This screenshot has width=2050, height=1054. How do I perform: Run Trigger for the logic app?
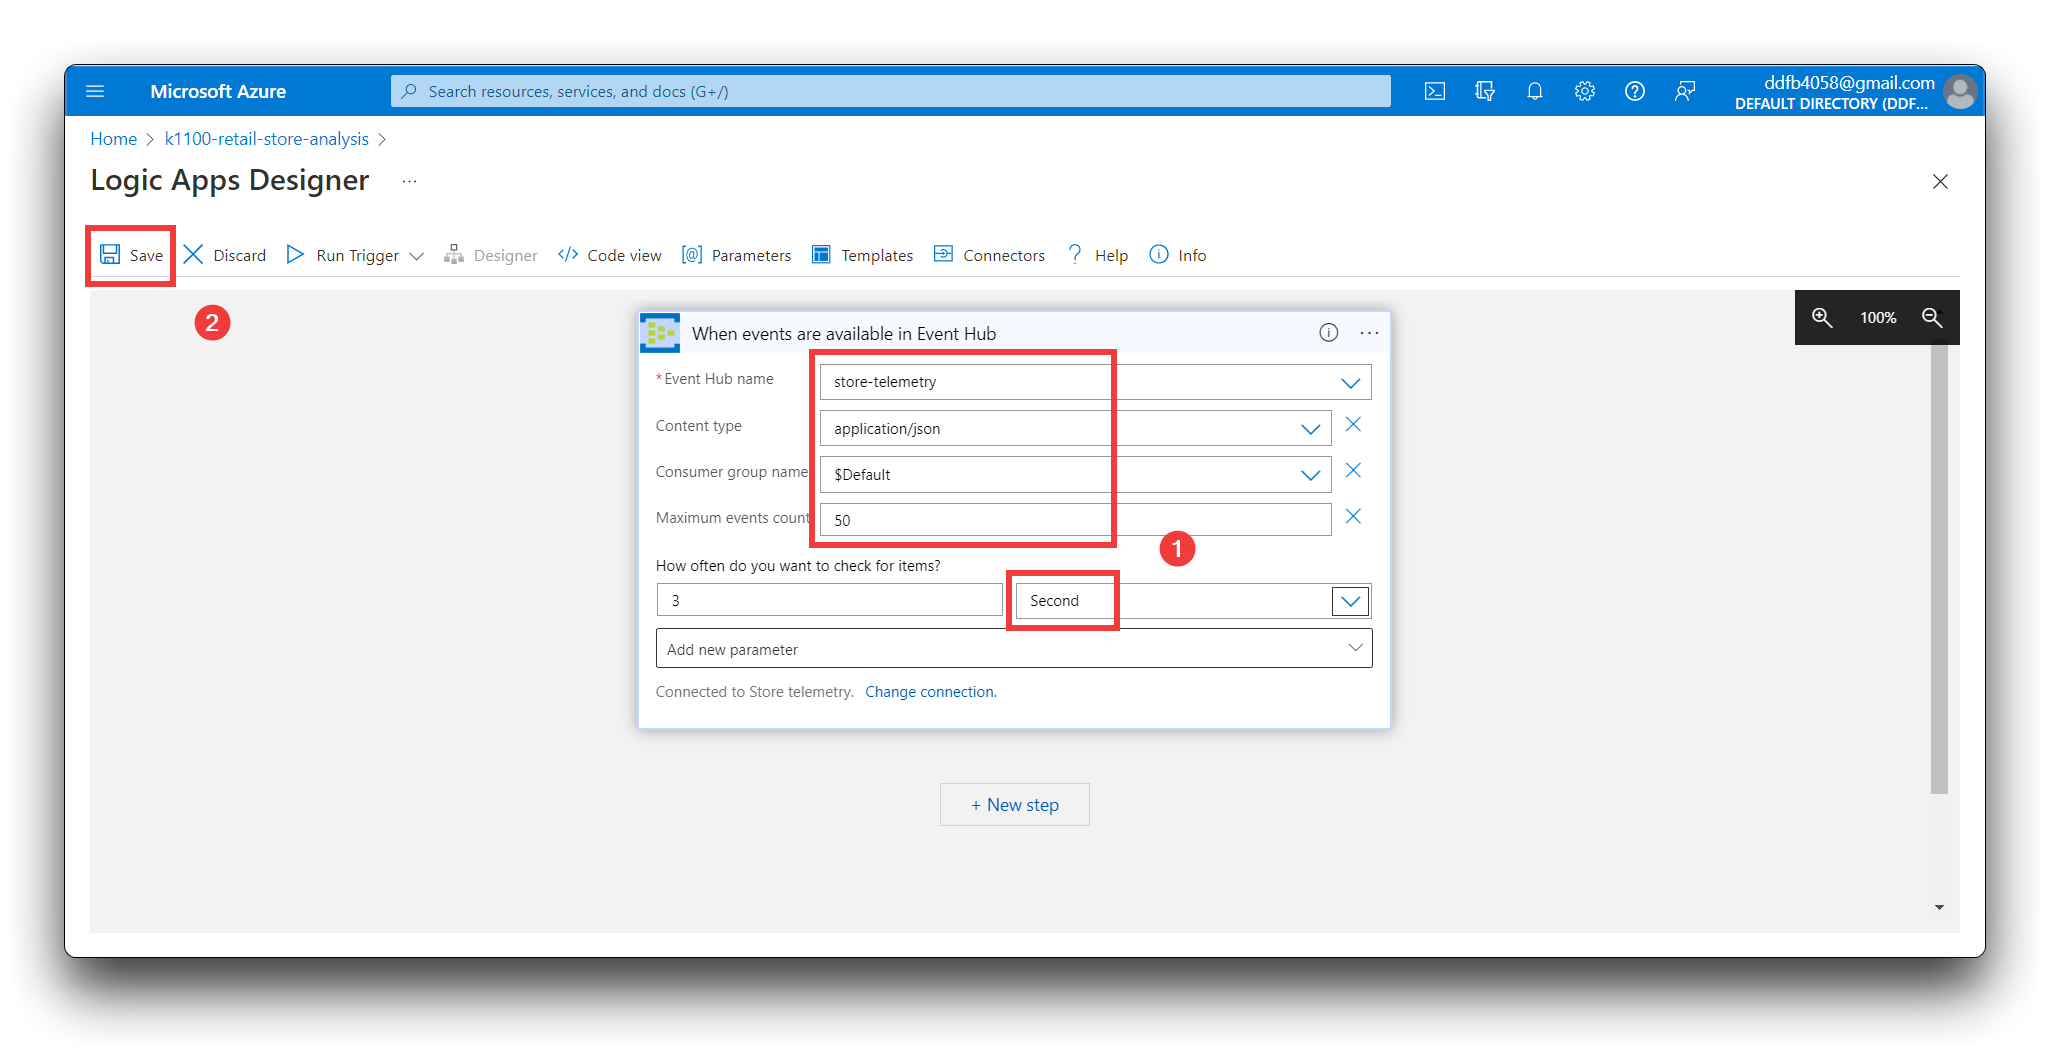343,255
